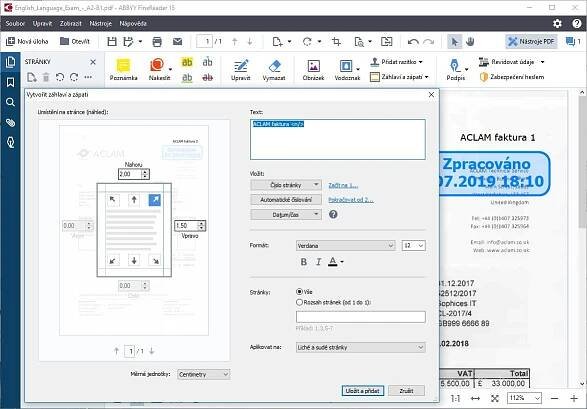
Task: Insert a picture with Obrázek
Action: click(313, 70)
